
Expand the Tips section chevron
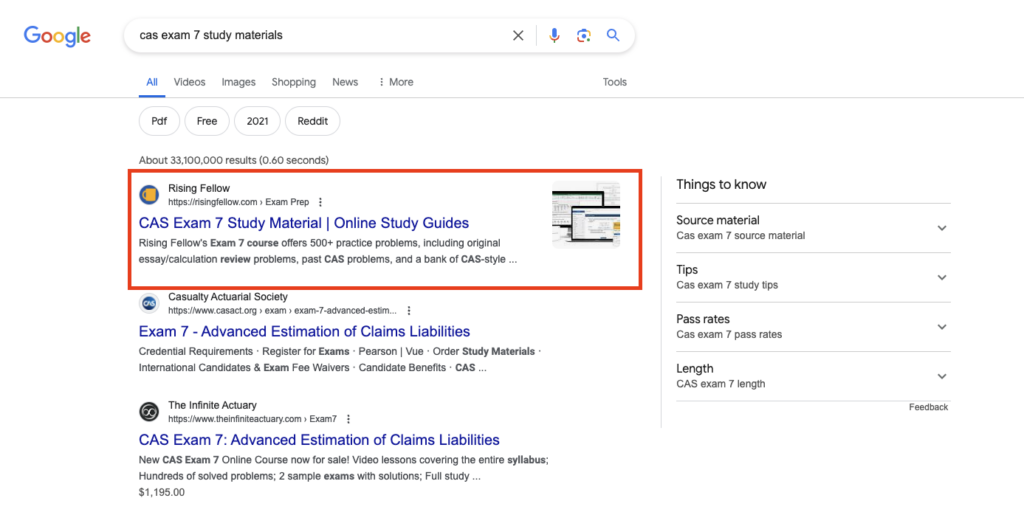[x=942, y=277]
